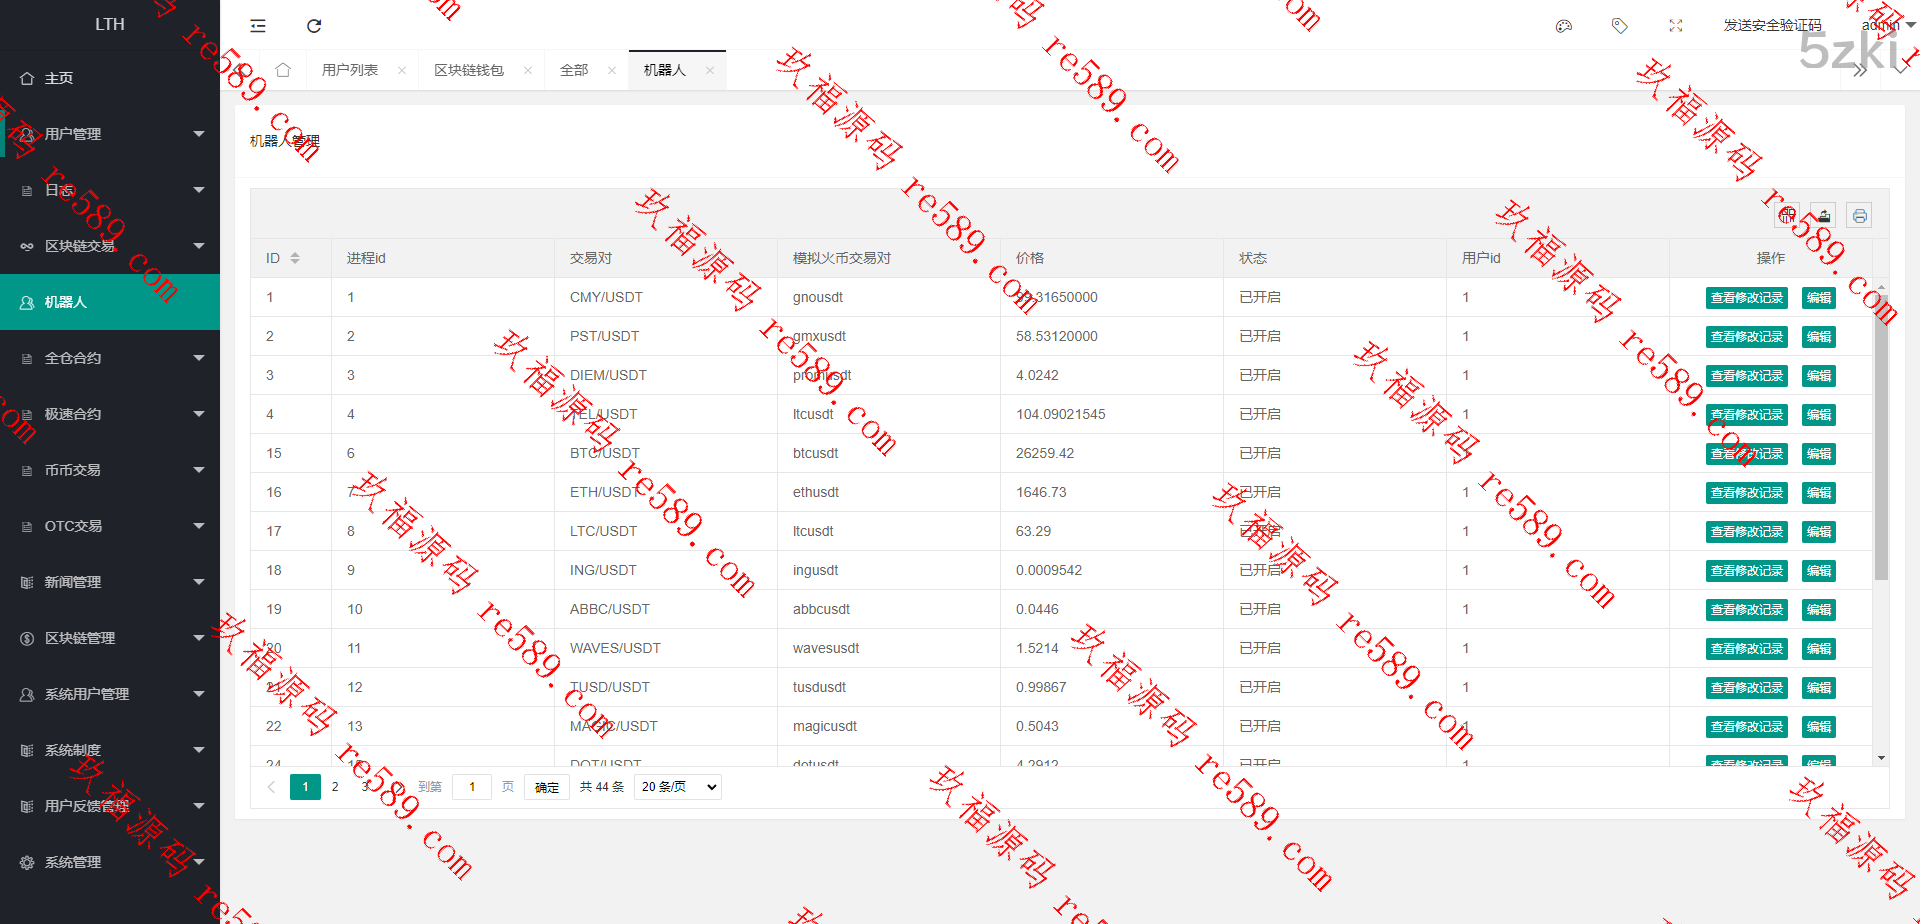
Task: Sort table by ID column arrows
Action: [x=295, y=258]
